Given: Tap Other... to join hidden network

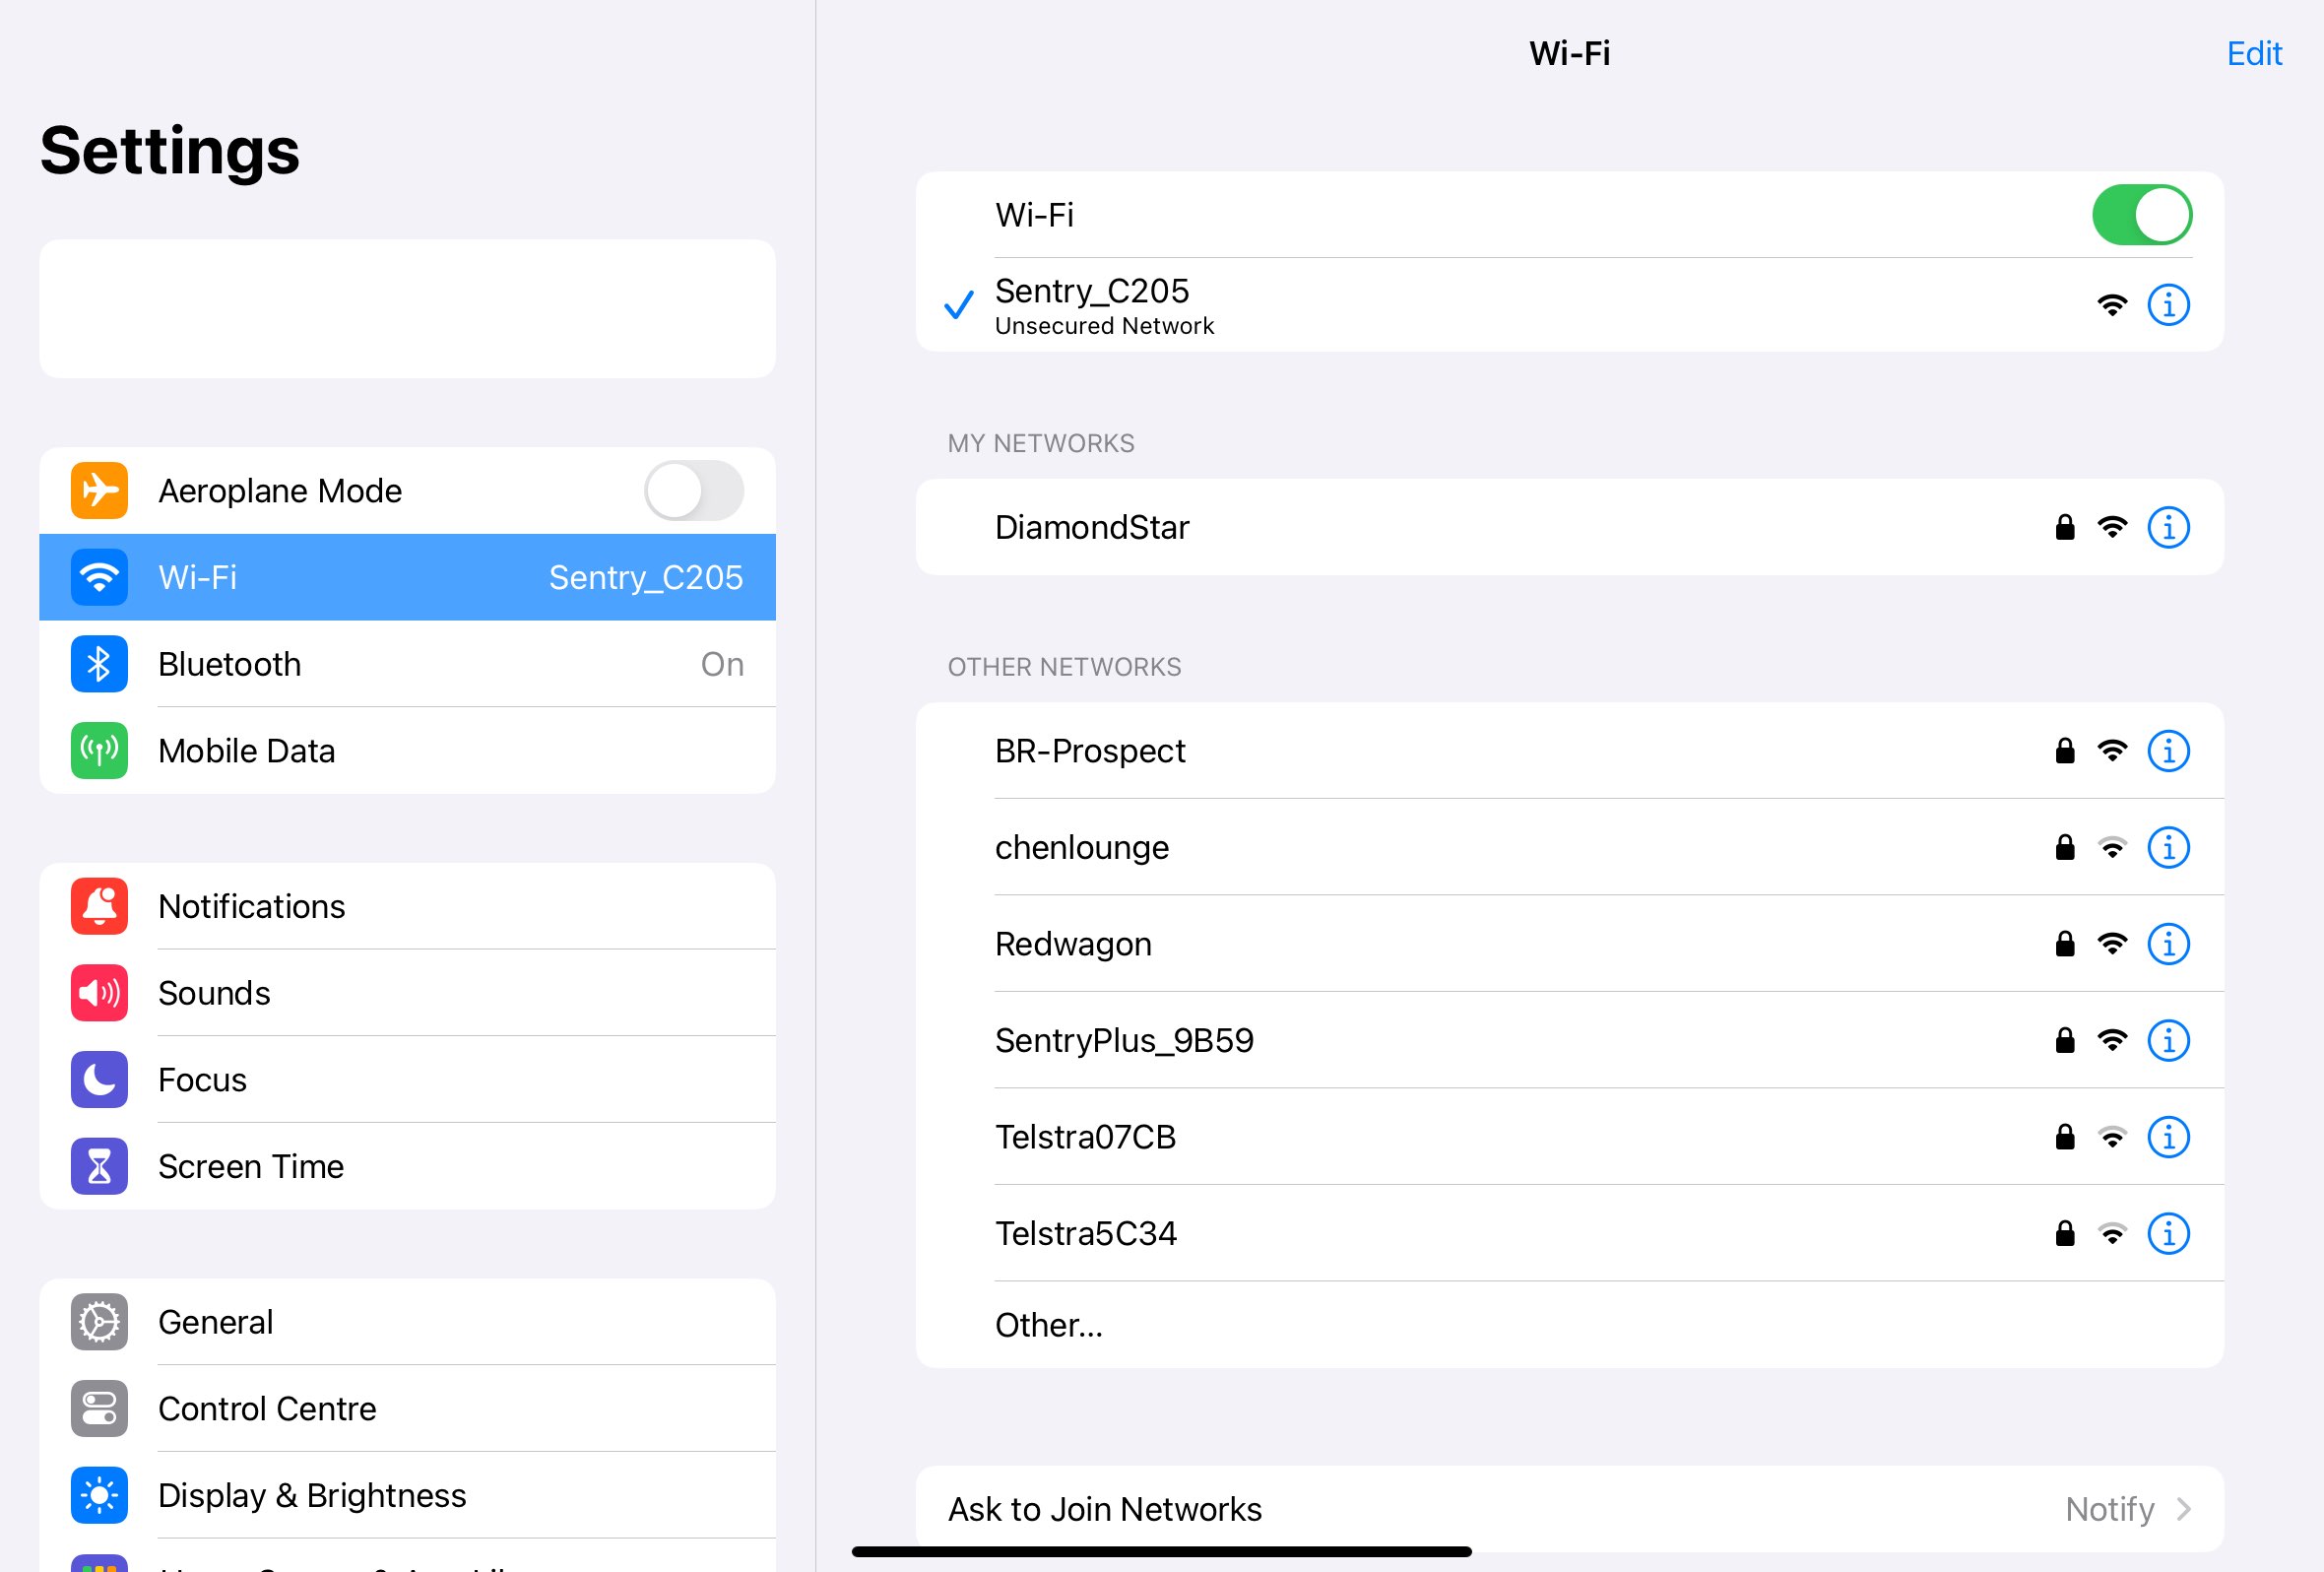Looking at the screenshot, I should [x=1049, y=1325].
